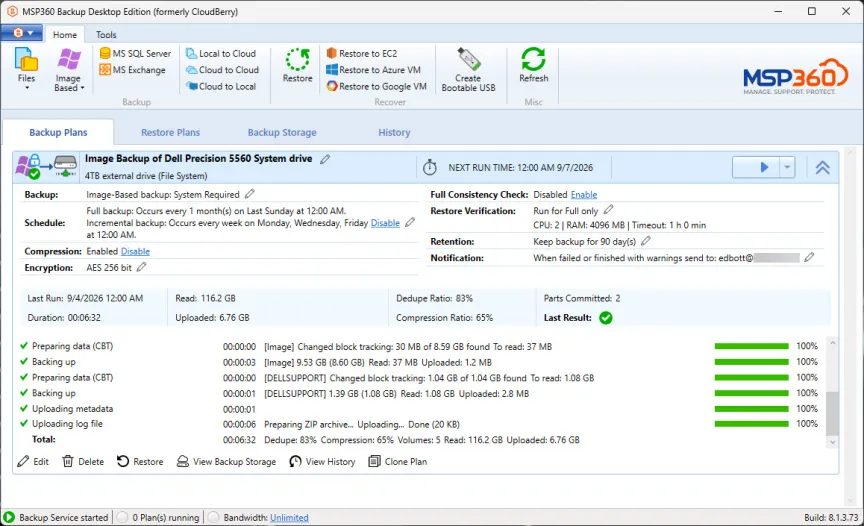Screen dimensions: 864x526
Task: Edit the schedule pencil icon
Action: click(x=409, y=223)
